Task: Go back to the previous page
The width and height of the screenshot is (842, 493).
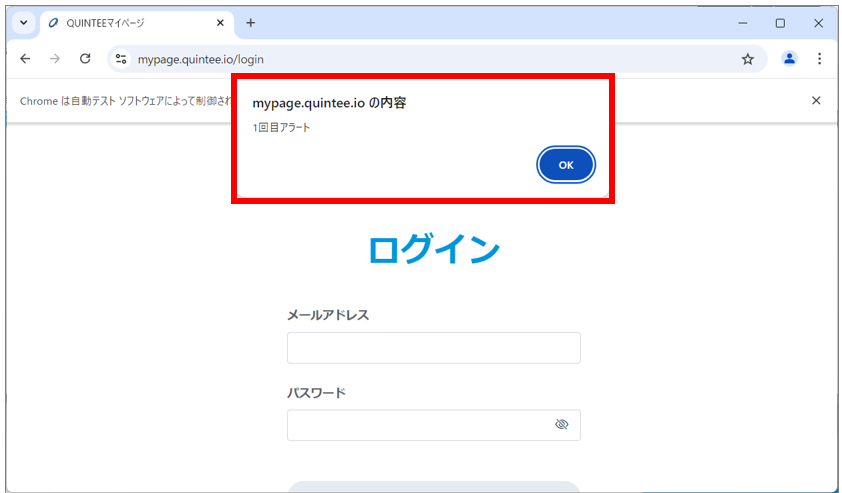Action: coord(25,59)
